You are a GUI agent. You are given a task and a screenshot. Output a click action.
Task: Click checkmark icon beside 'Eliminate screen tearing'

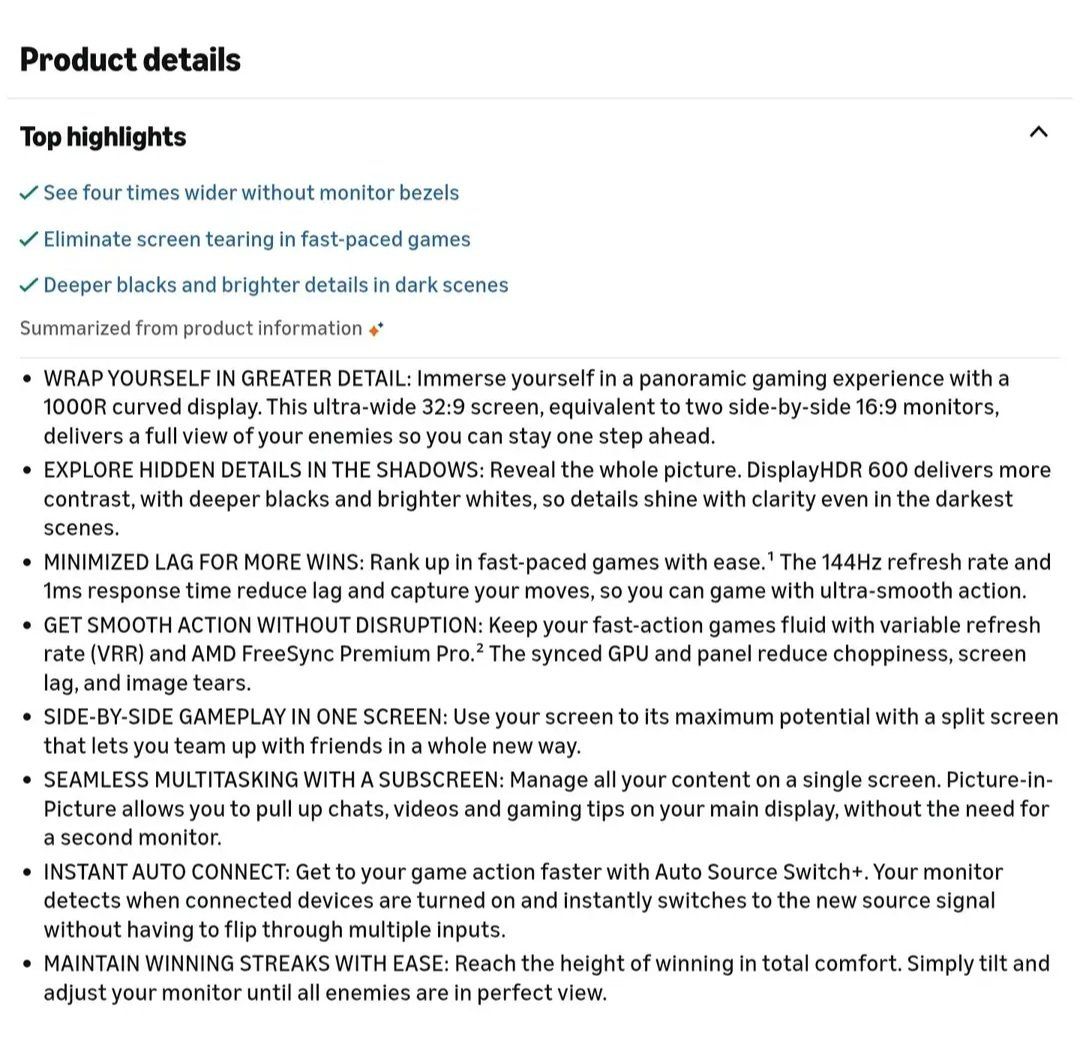pos(29,239)
